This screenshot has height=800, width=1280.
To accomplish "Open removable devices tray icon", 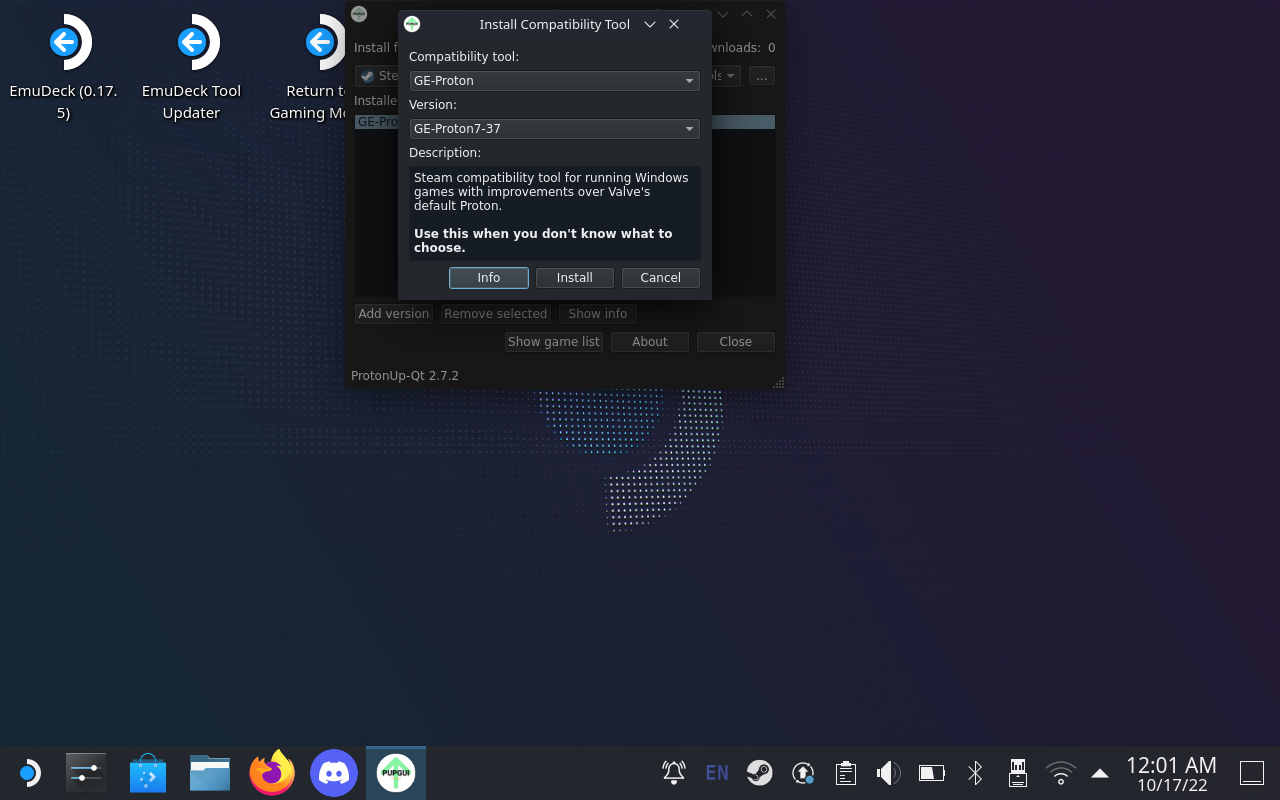I will (1018, 772).
